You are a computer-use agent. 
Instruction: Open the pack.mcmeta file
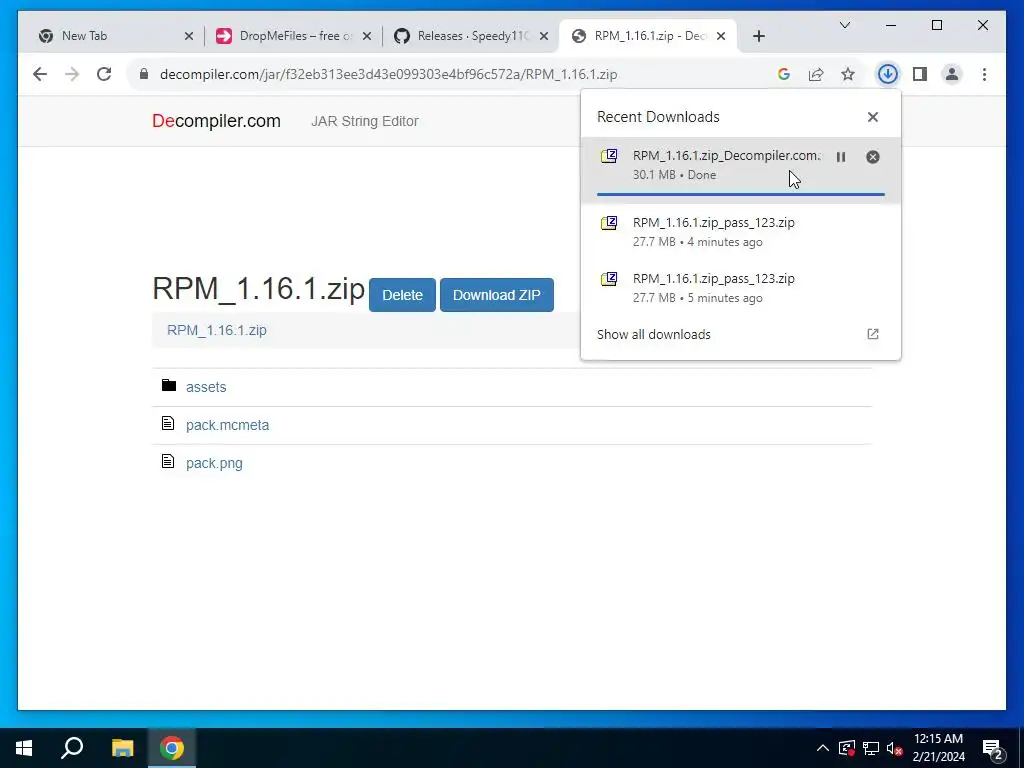coord(227,425)
